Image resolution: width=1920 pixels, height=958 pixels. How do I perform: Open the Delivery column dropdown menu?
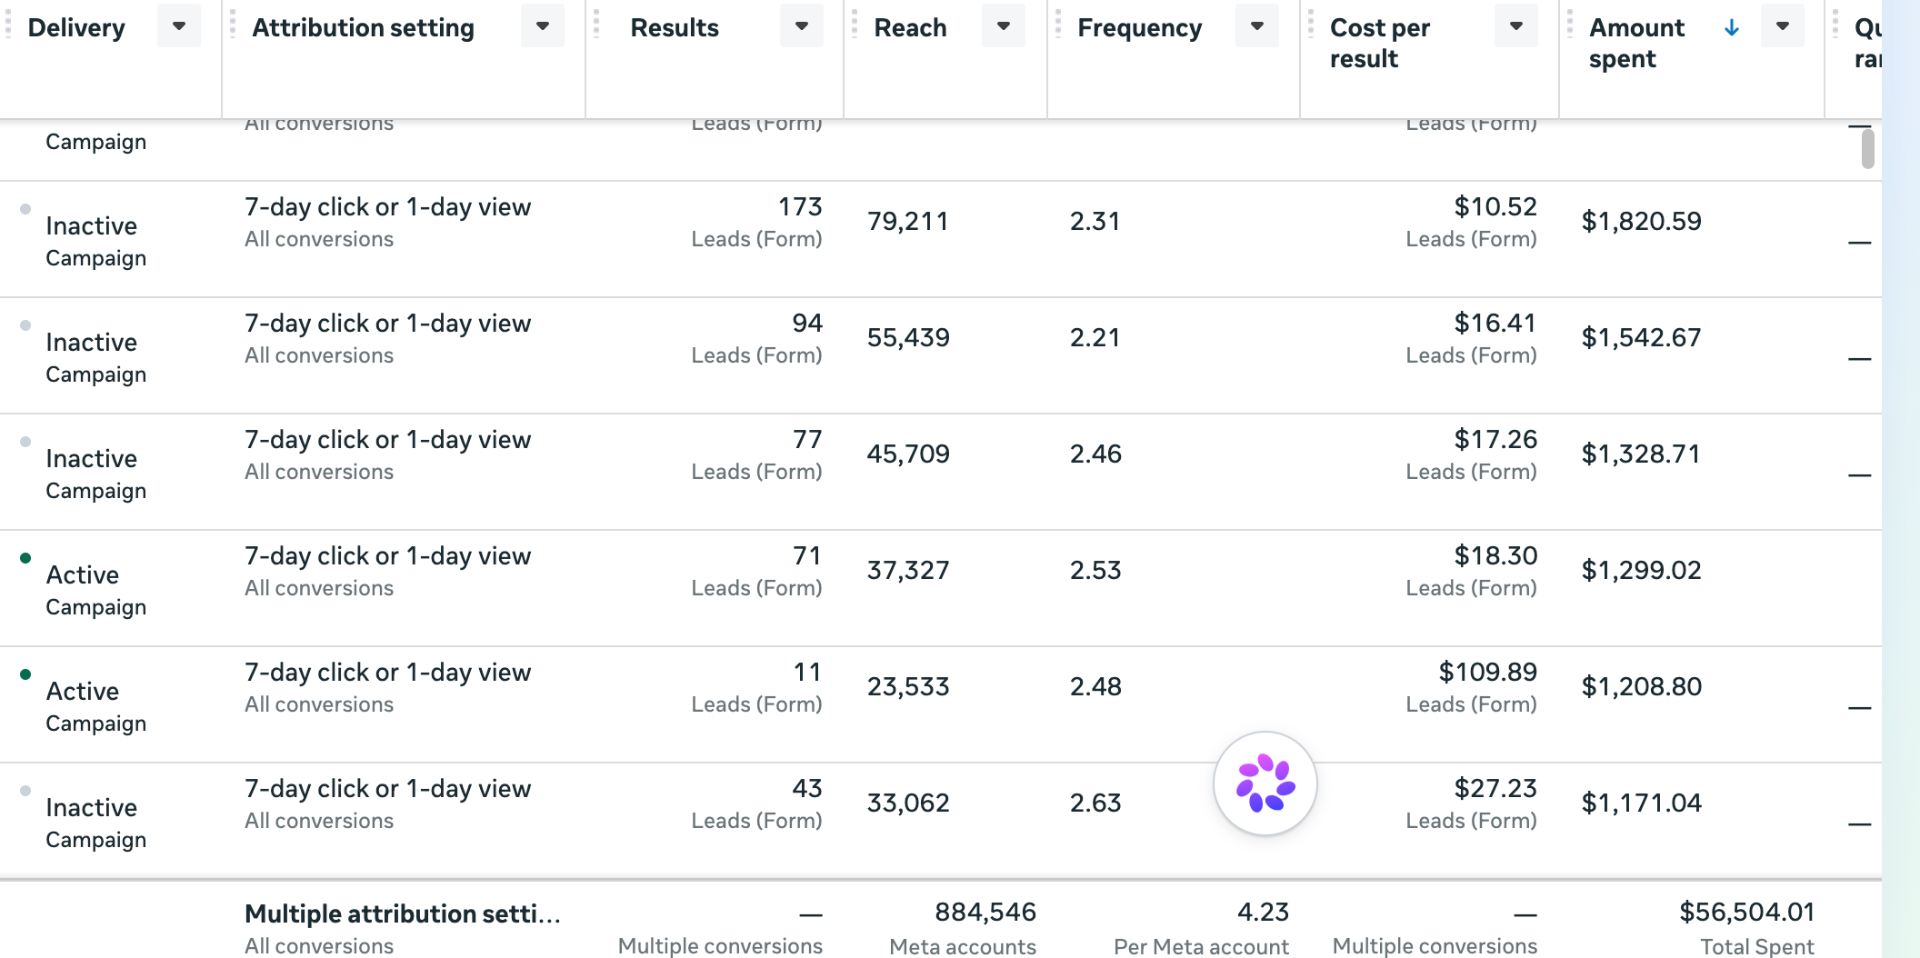(179, 26)
